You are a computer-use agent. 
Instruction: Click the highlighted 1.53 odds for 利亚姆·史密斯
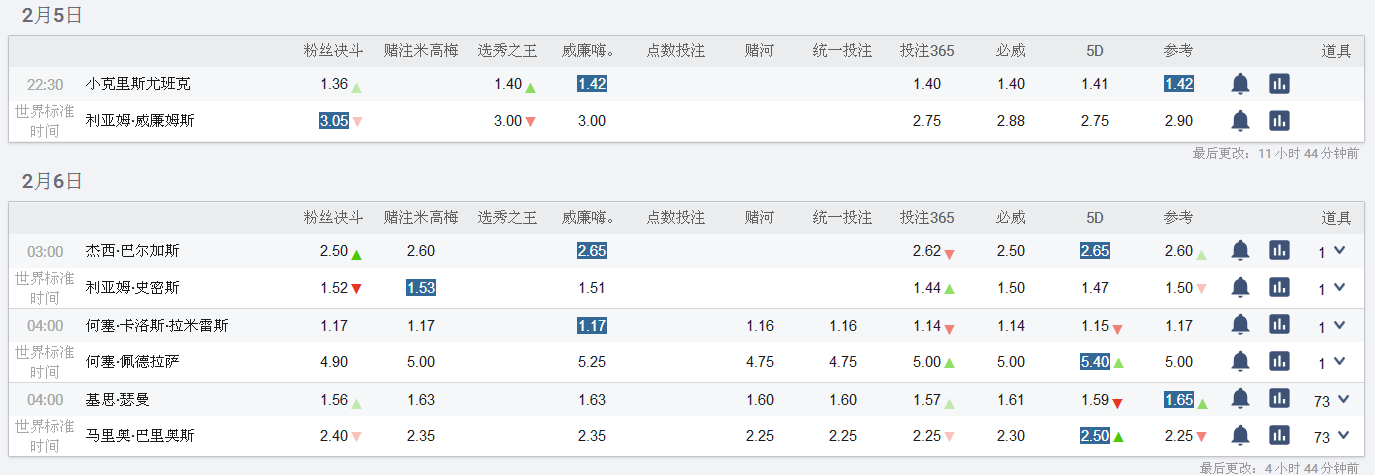click(x=421, y=288)
